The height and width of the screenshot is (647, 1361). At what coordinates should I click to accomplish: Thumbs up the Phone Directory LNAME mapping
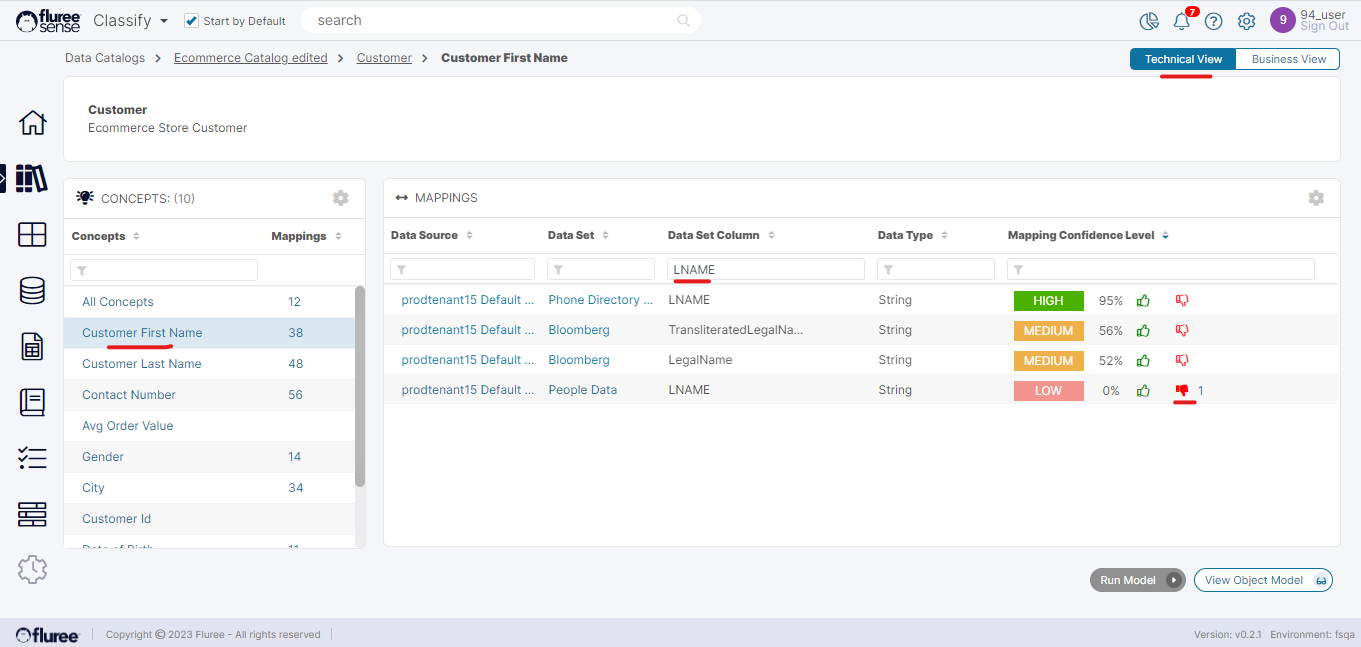coord(1143,300)
